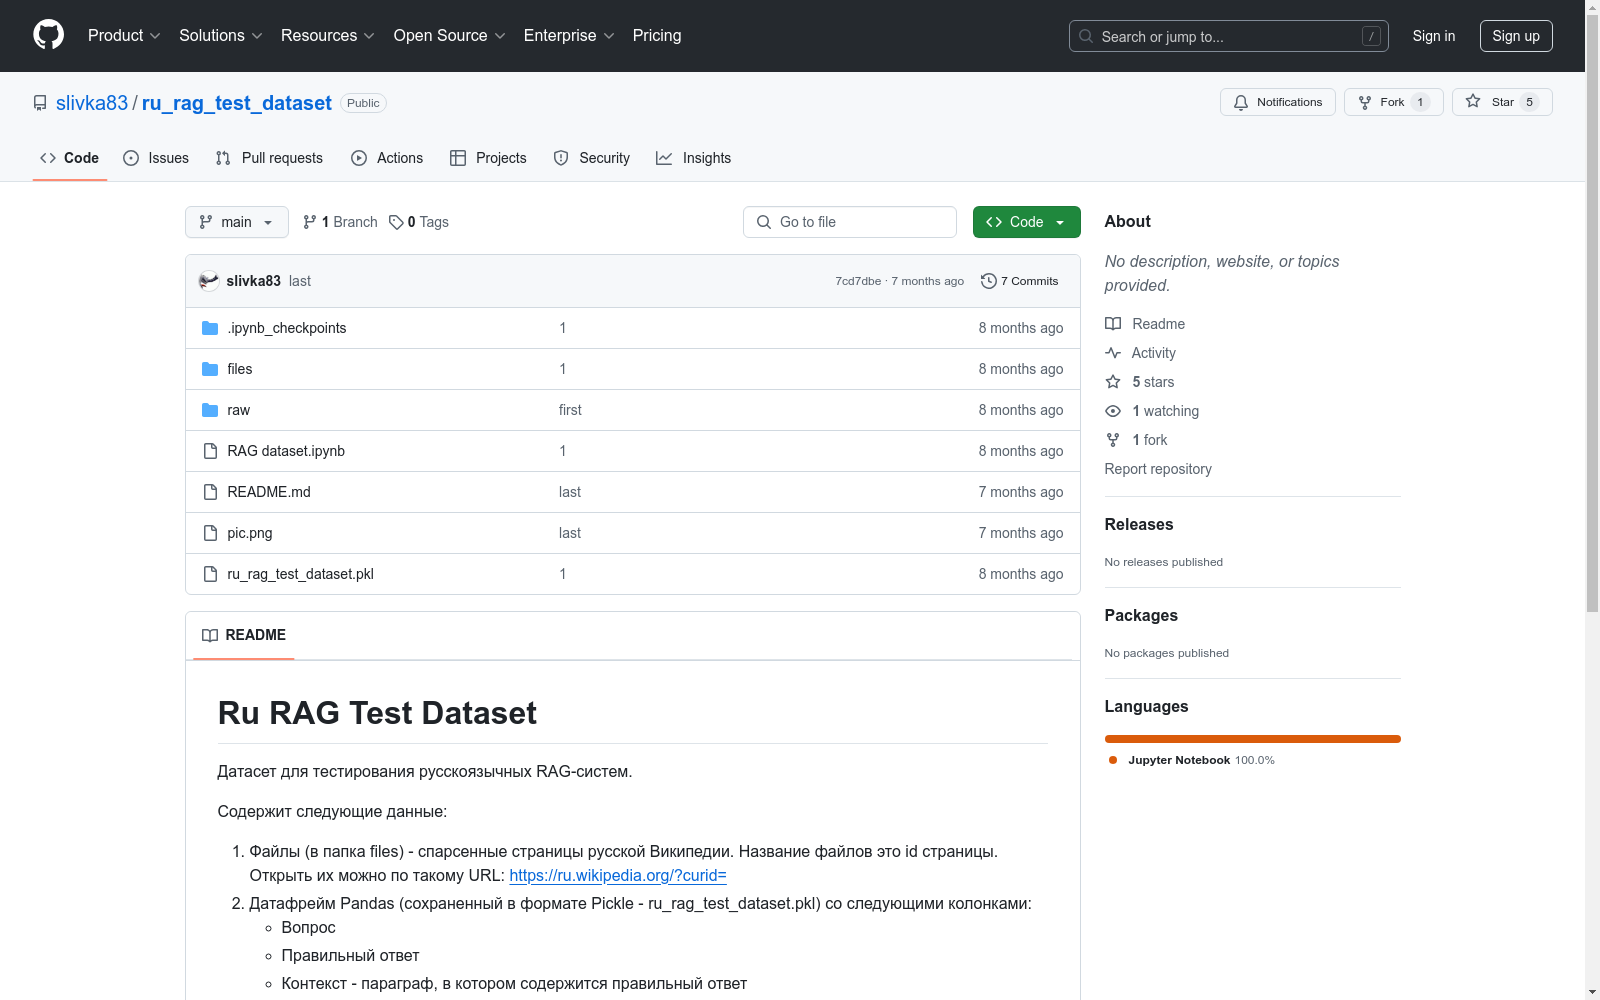
Task: View the 7 Commits history
Action: tap(1020, 281)
